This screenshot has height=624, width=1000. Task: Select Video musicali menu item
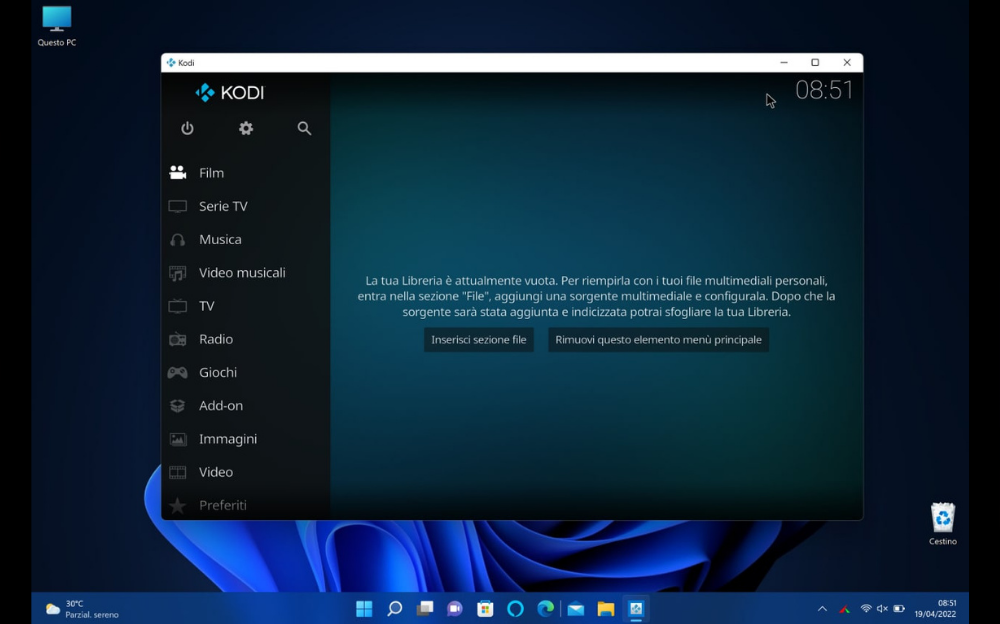tap(242, 272)
